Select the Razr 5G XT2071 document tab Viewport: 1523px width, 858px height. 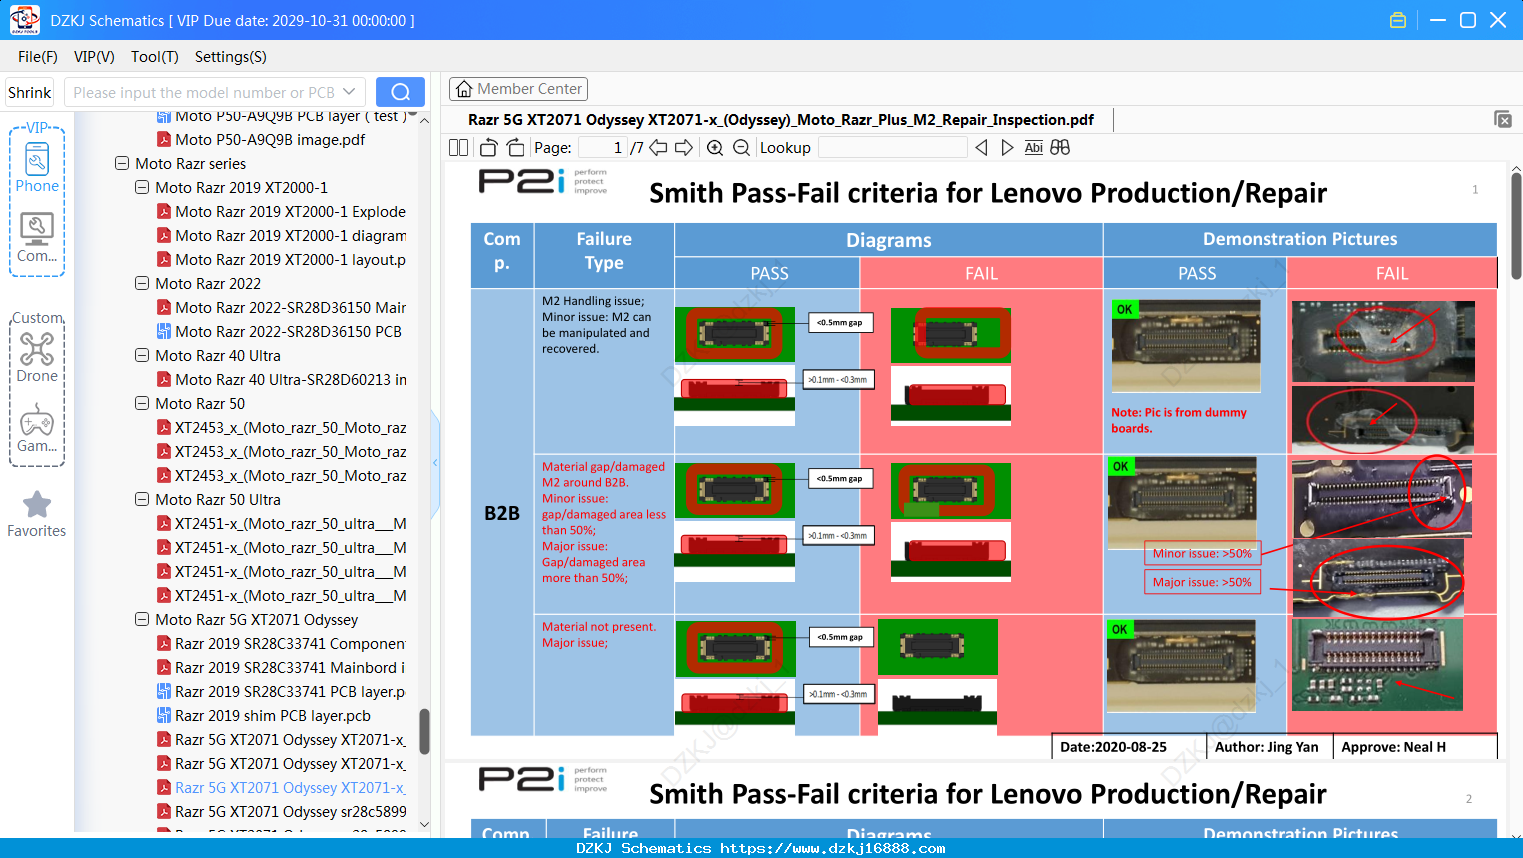pos(780,120)
